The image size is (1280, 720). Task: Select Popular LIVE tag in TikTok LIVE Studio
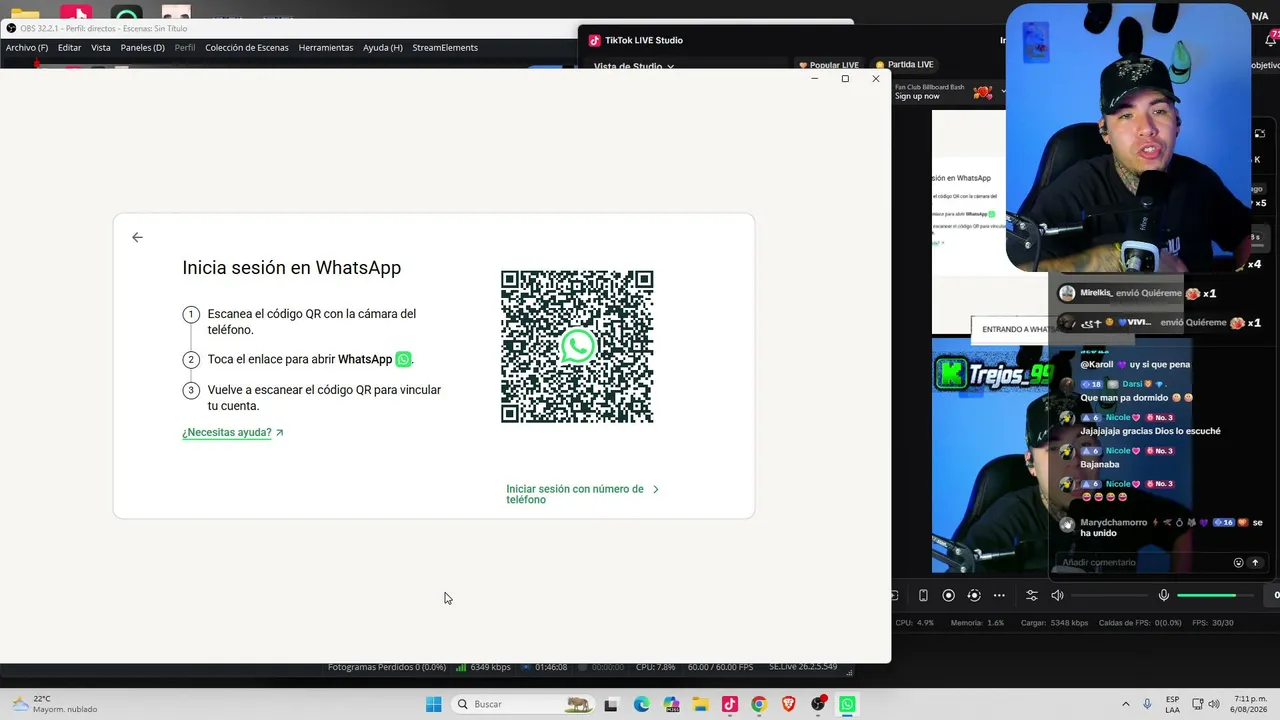[829, 65]
